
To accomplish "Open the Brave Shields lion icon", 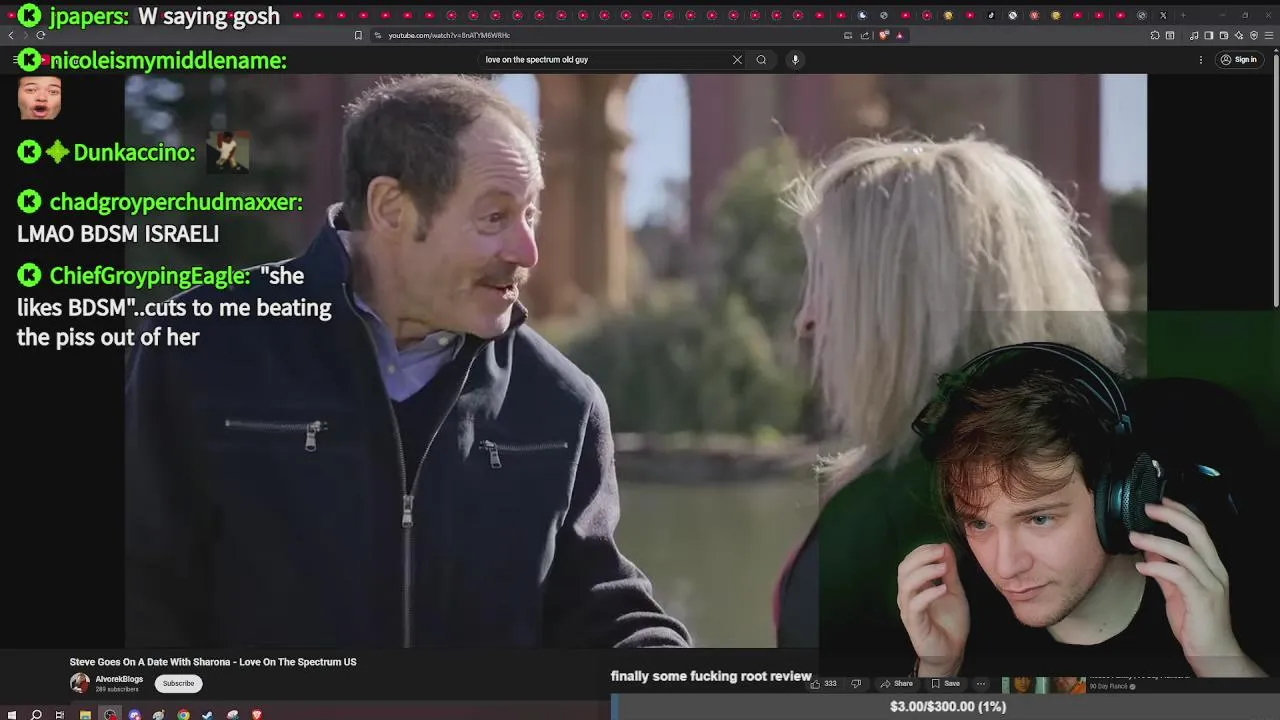I will coord(884,35).
